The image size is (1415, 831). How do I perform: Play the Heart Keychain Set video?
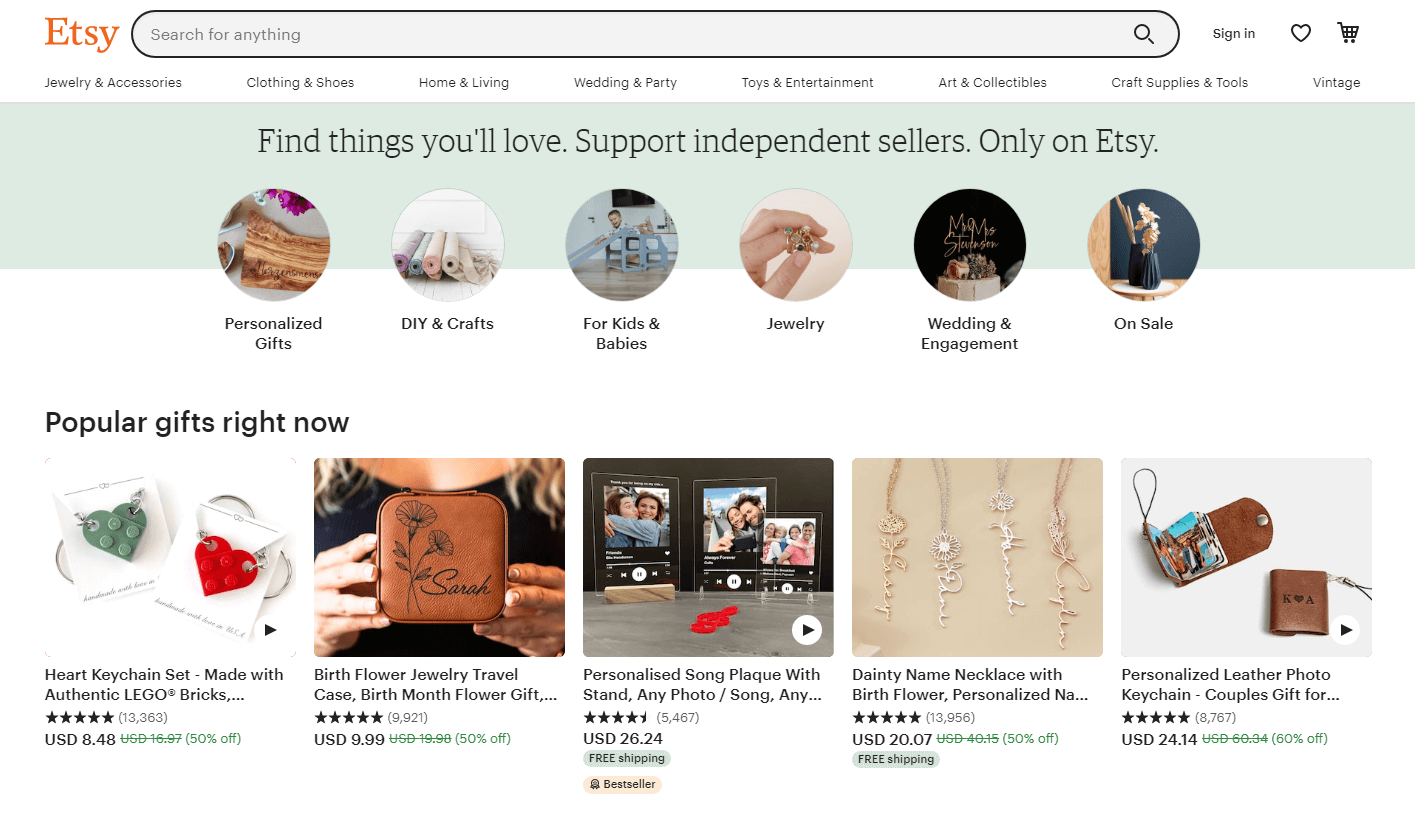pyautogui.click(x=270, y=630)
